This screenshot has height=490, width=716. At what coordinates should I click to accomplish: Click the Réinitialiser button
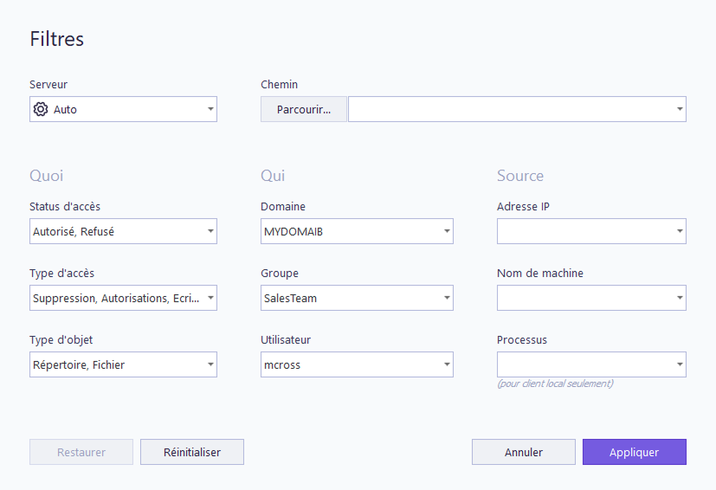pyautogui.click(x=192, y=452)
